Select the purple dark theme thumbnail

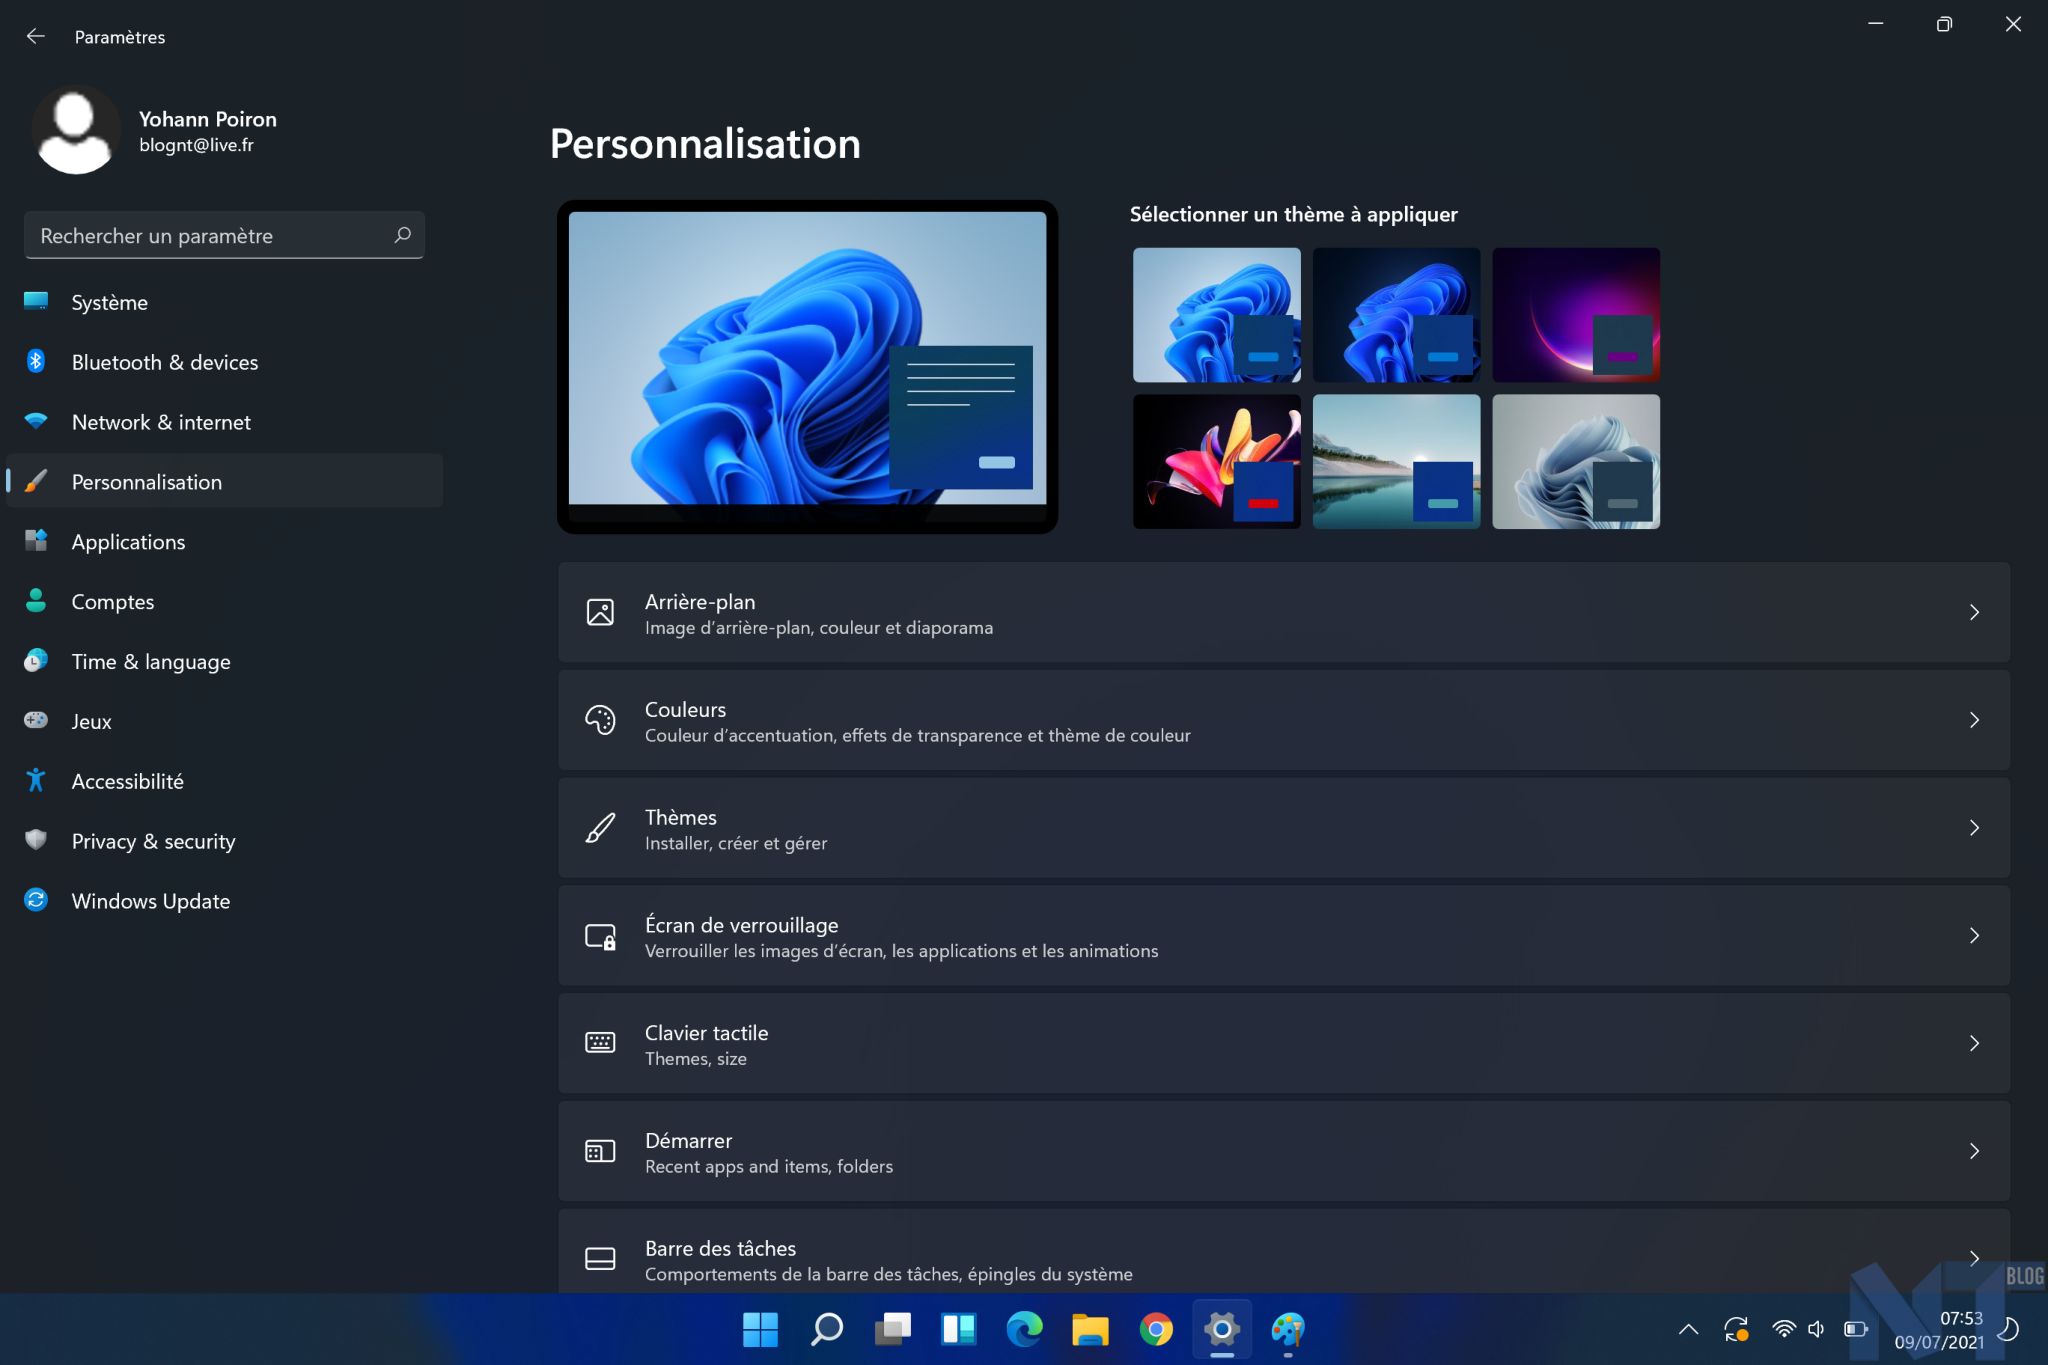tap(1576, 314)
